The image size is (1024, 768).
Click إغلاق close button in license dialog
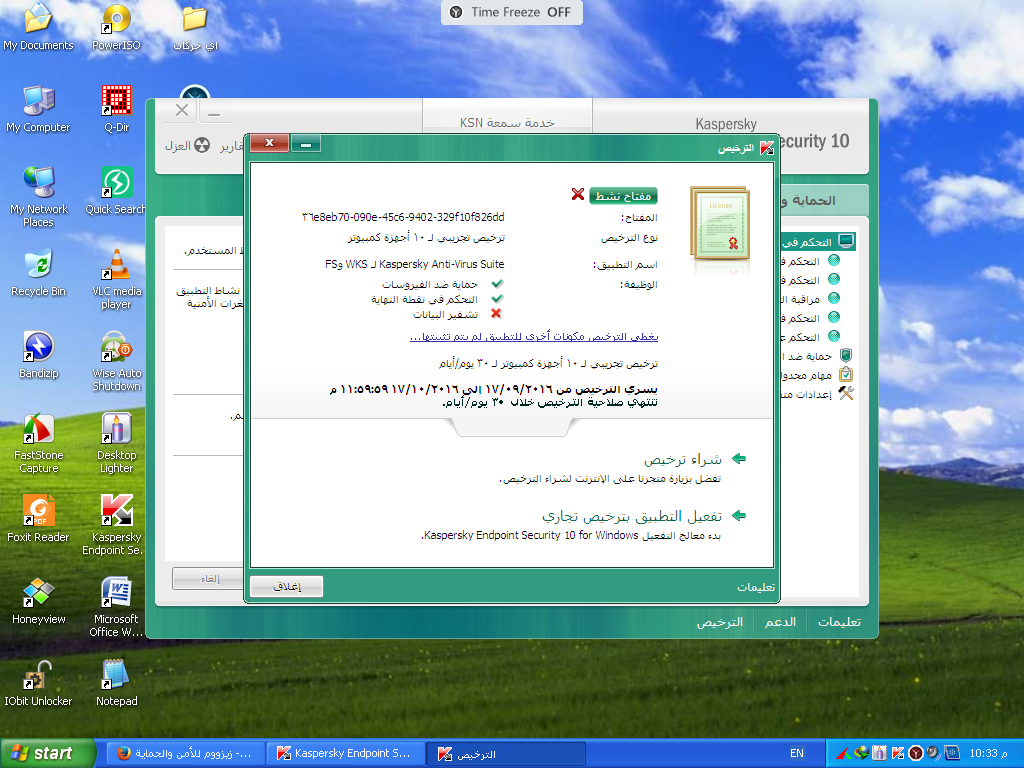[x=286, y=586]
